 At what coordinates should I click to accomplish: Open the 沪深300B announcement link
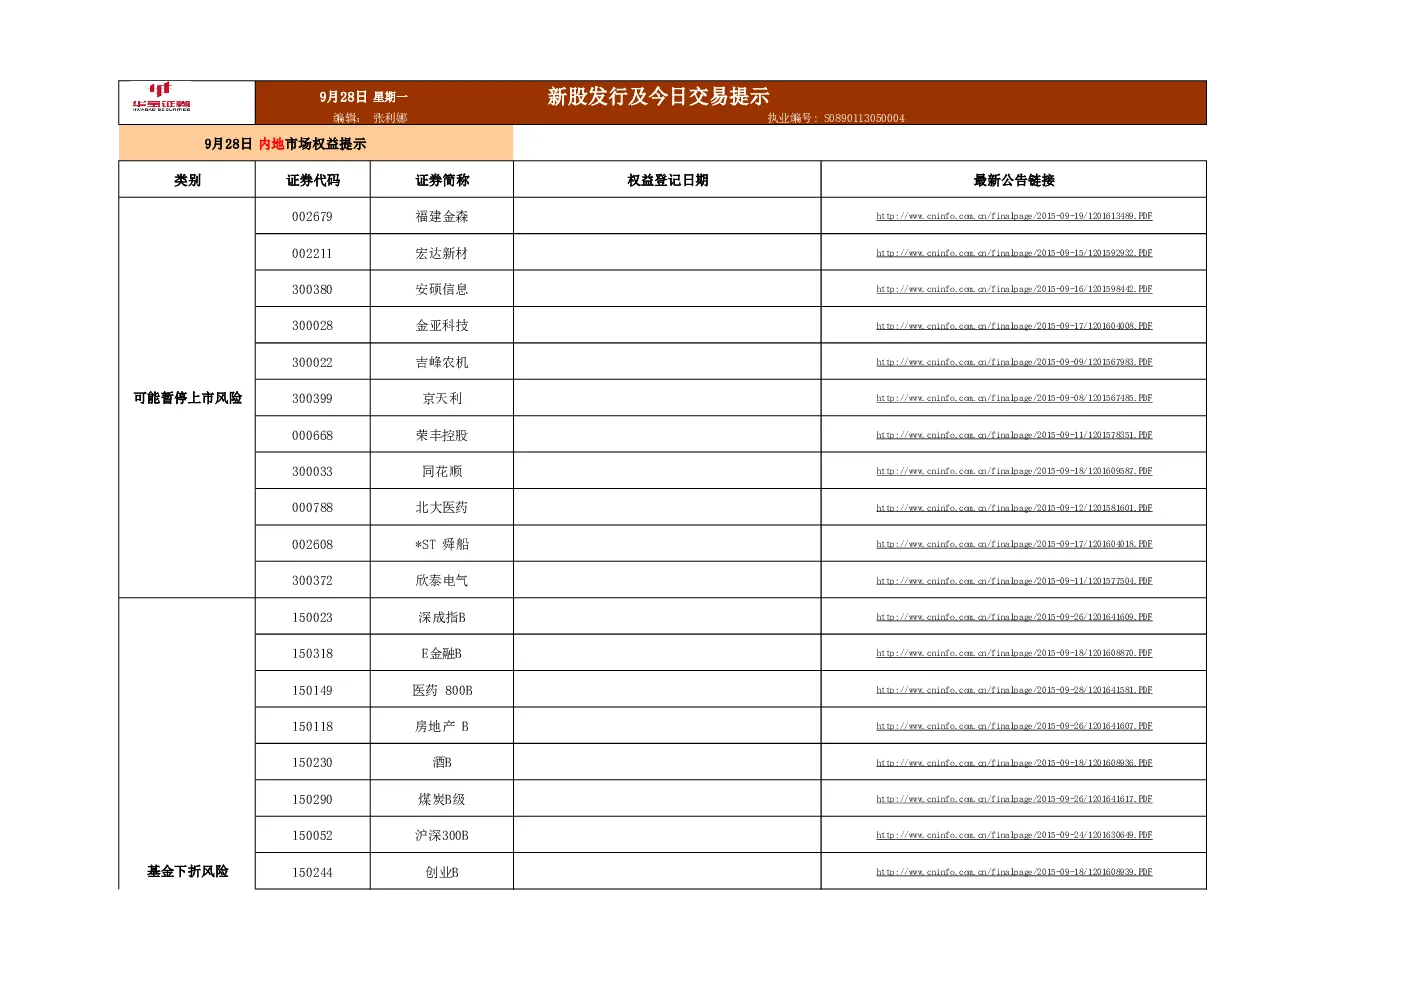click(x=1014, y=835)
